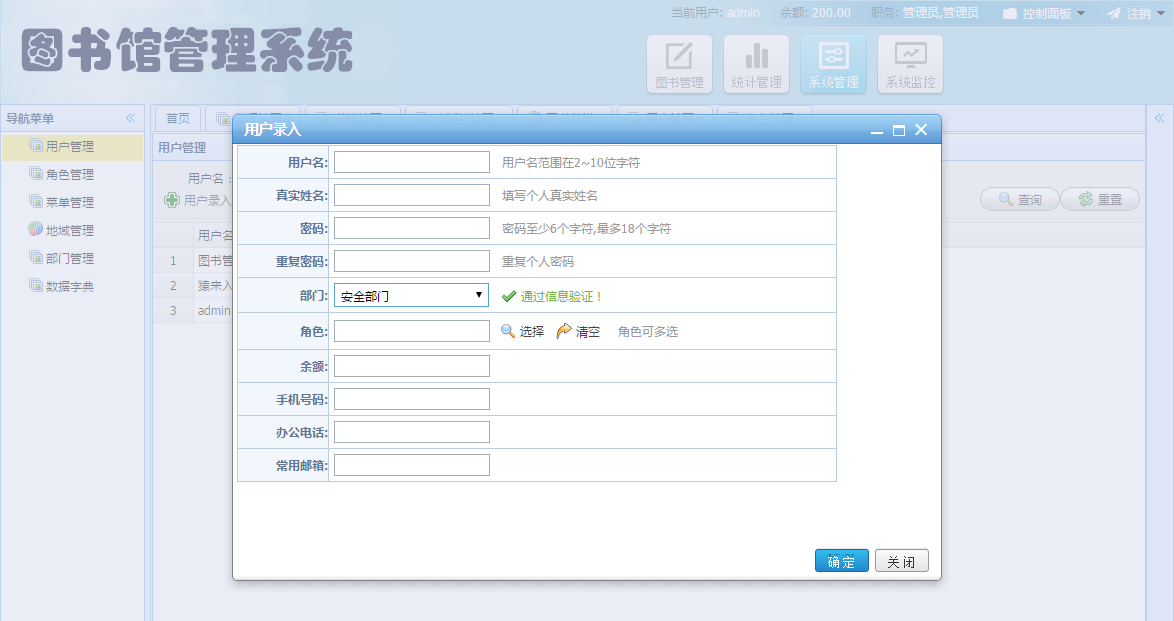Click the 关闭 close button in the dialog
Image resolution: width=1174 pixels, height=621 pixels.
pos(901,560)
